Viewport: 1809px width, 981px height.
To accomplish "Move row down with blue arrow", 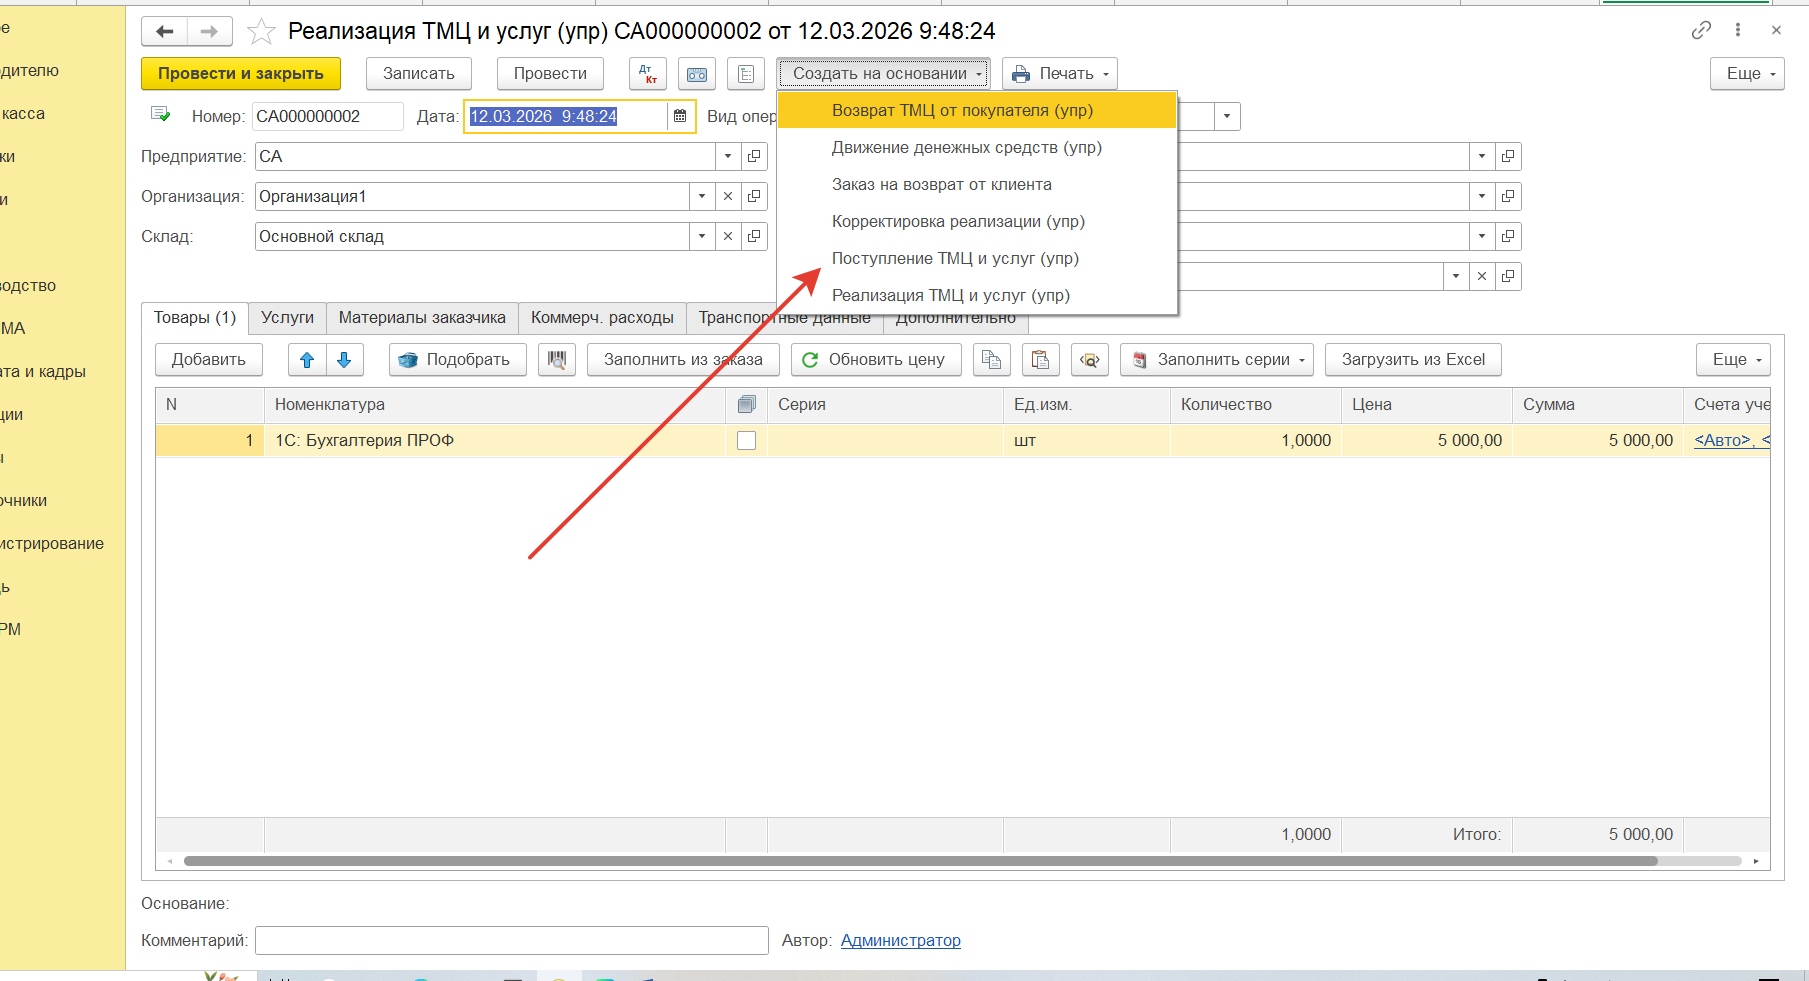I will pos(344,360).
